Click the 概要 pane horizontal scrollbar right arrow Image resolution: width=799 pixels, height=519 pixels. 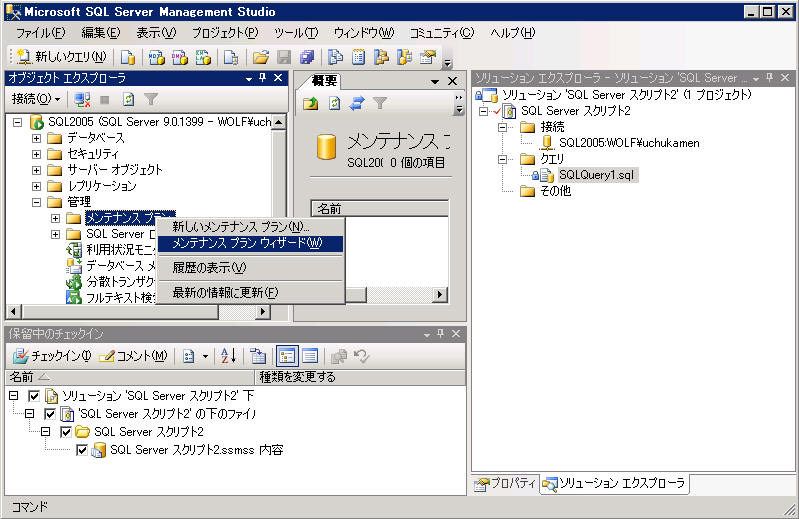(x=440, y=295)
